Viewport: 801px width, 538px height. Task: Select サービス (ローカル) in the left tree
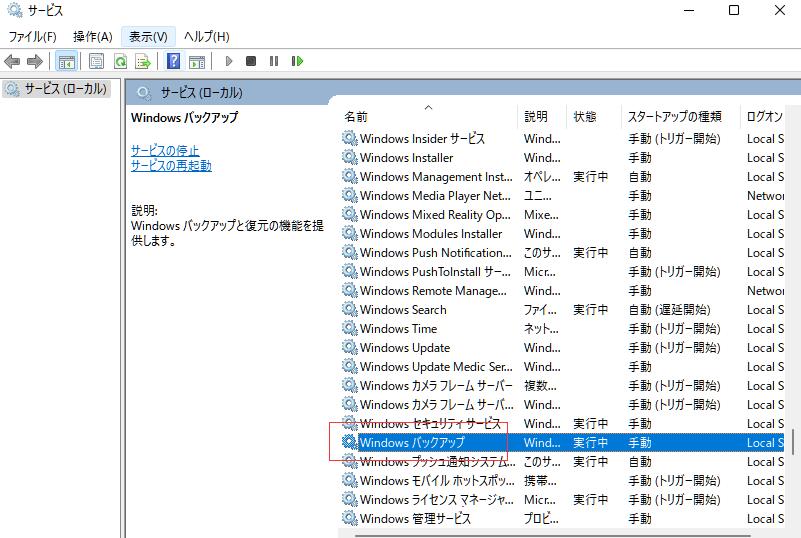[57, 89]
